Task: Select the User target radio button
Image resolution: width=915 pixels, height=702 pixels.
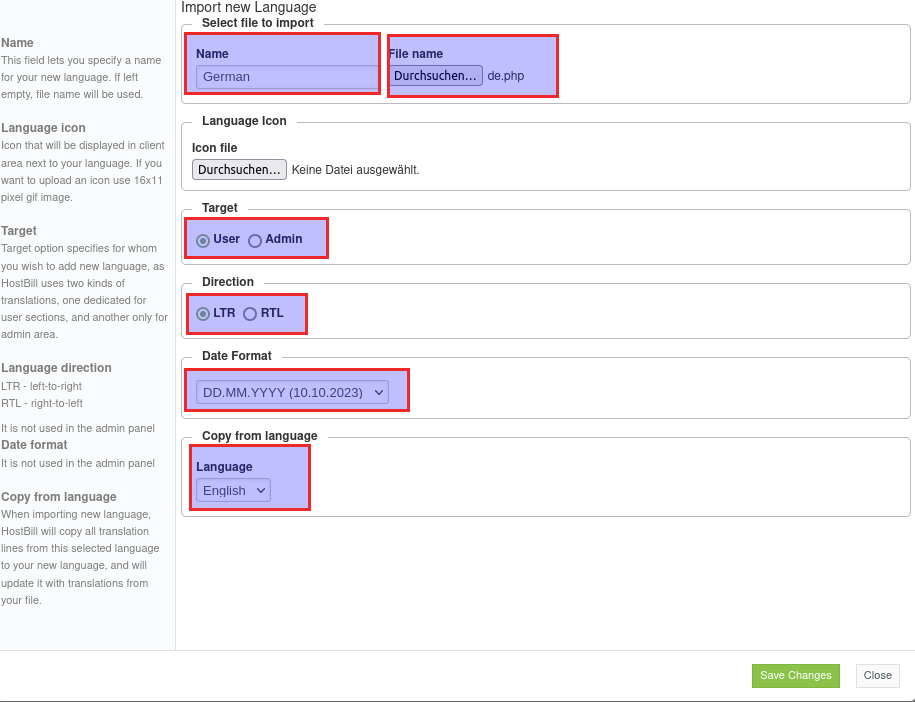Action: 203,240
